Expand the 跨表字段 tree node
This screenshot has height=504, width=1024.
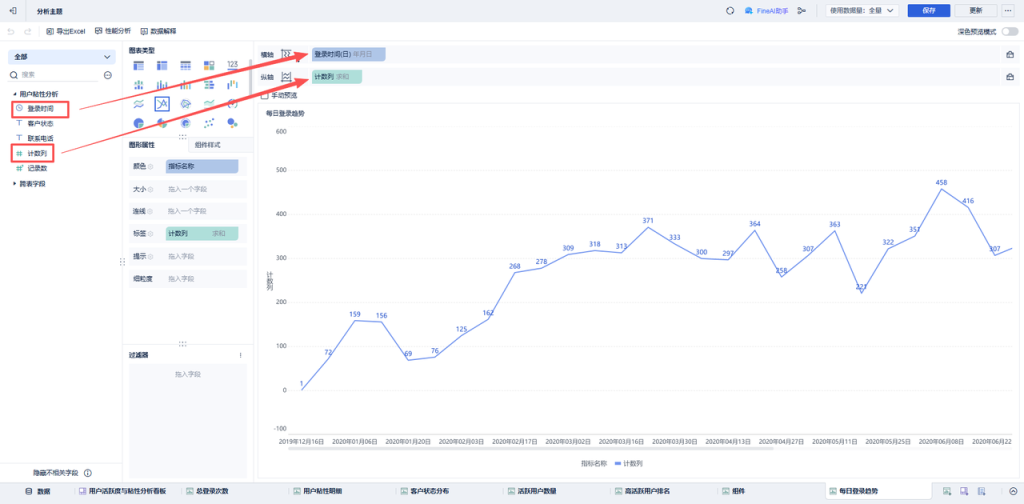tap(29, 183)
